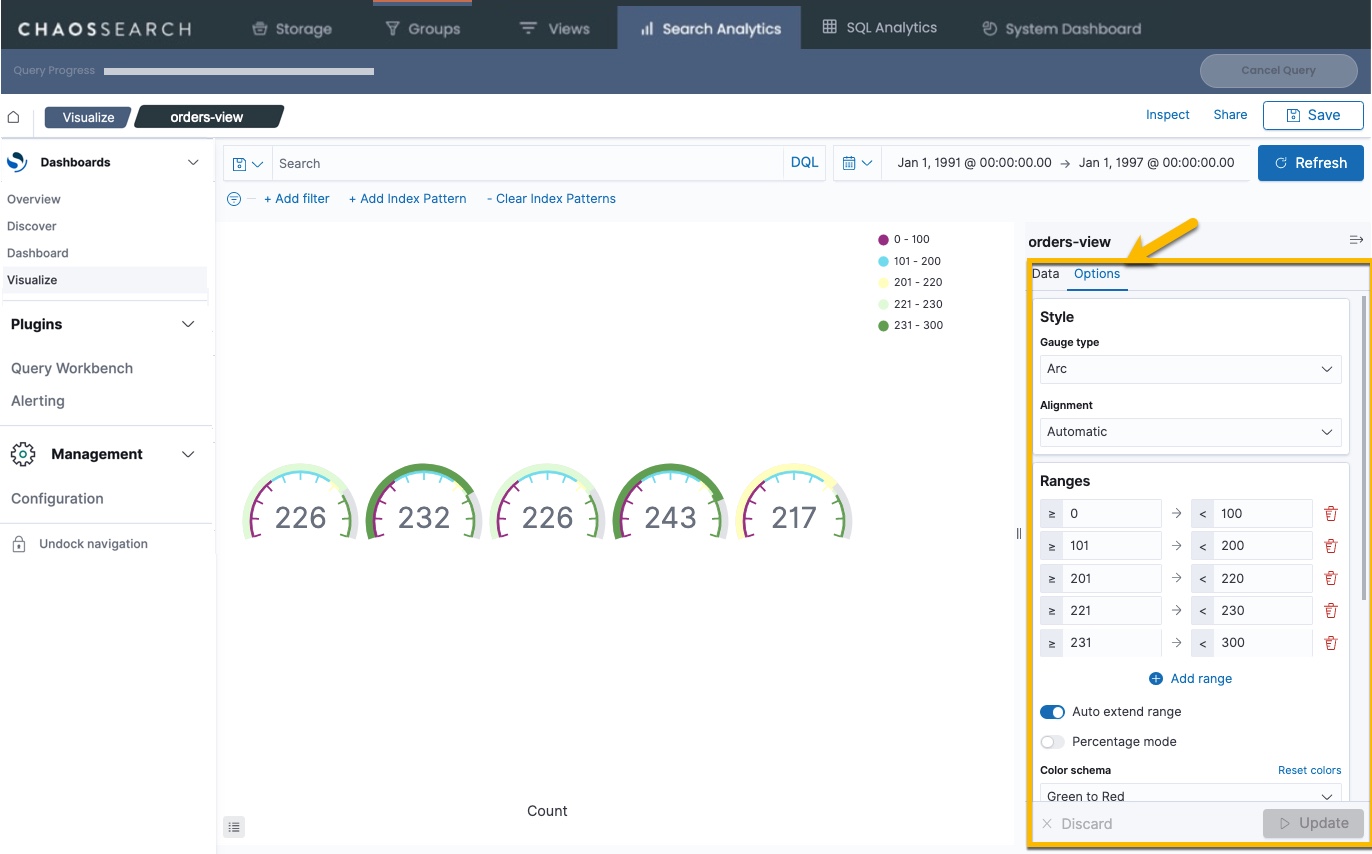Click the purple 0 - 100 legend color

coord(883,240)
